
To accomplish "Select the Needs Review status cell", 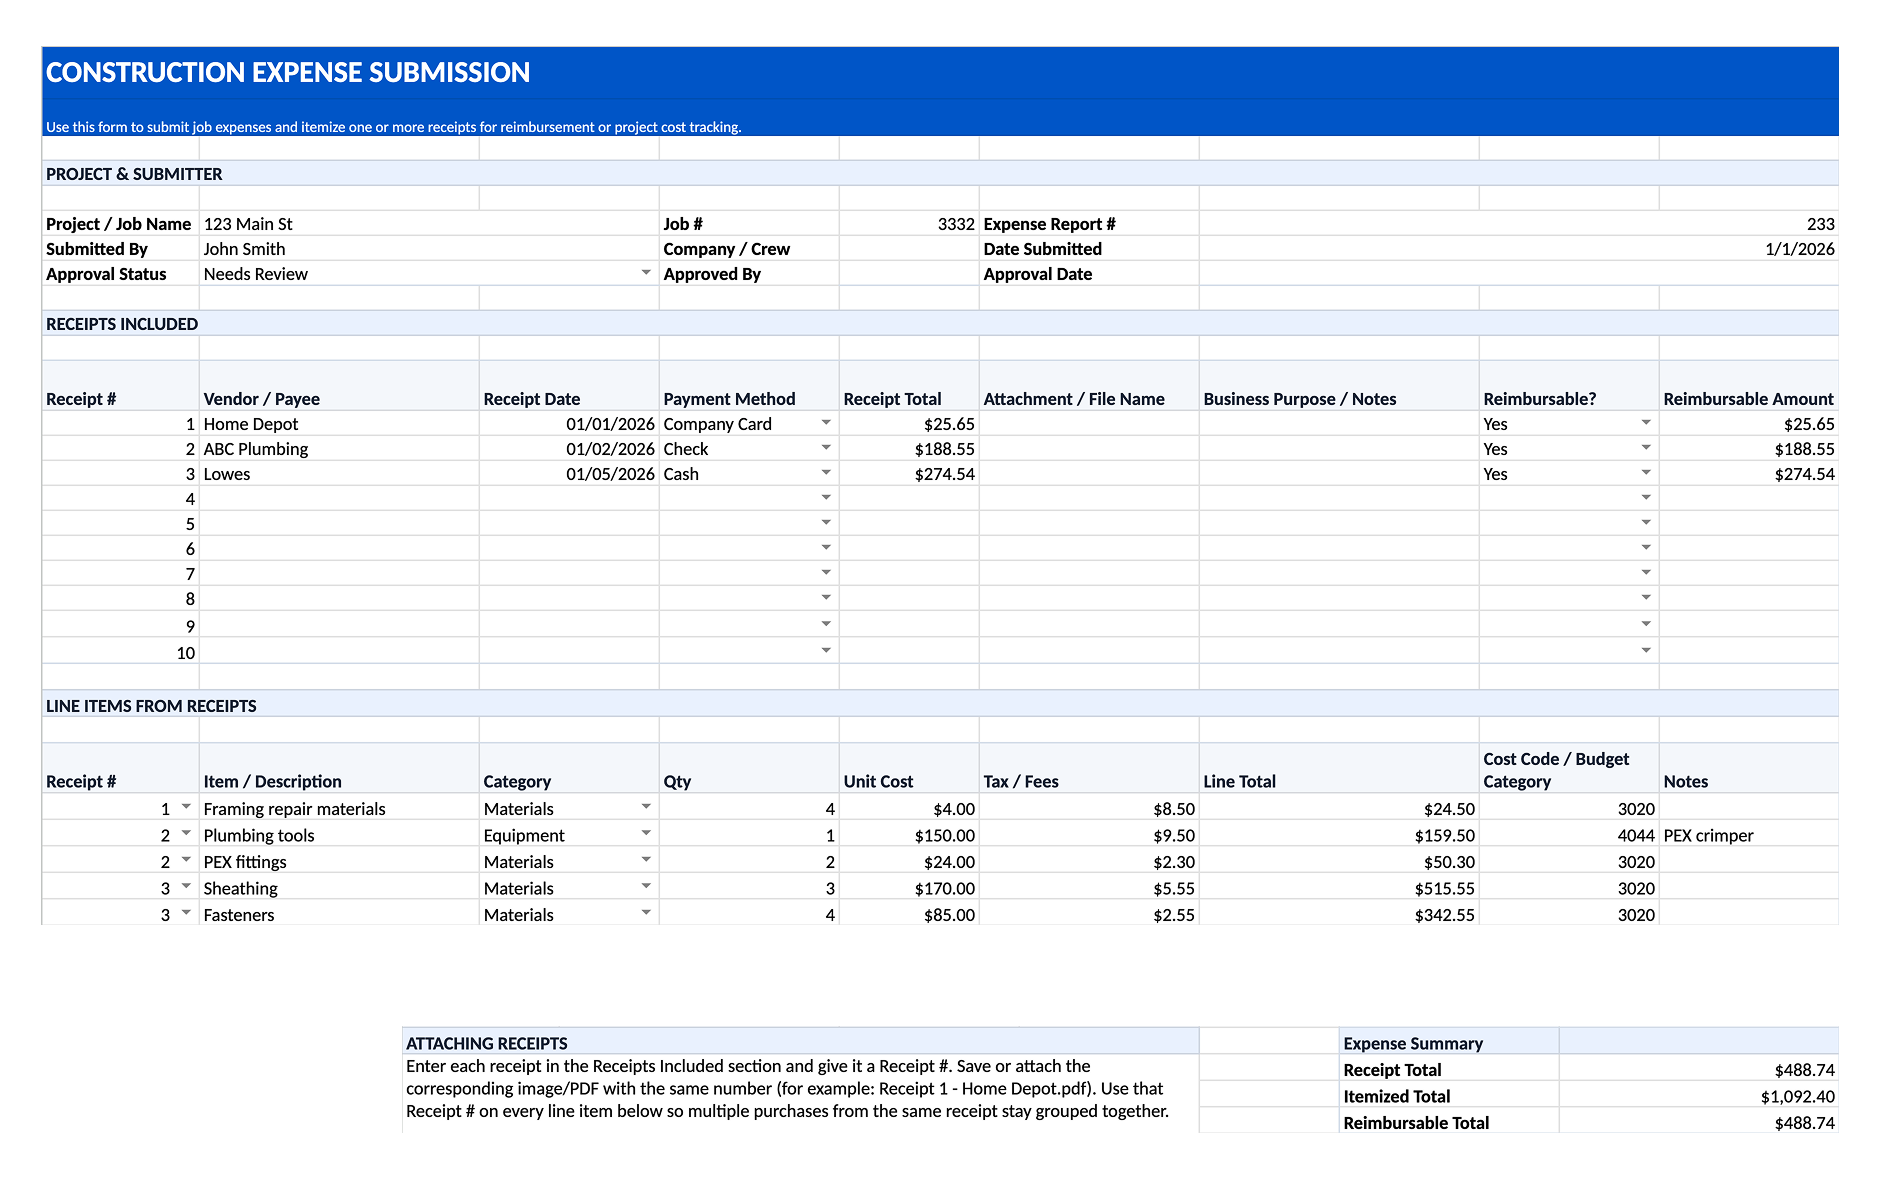I will point(429,274).
